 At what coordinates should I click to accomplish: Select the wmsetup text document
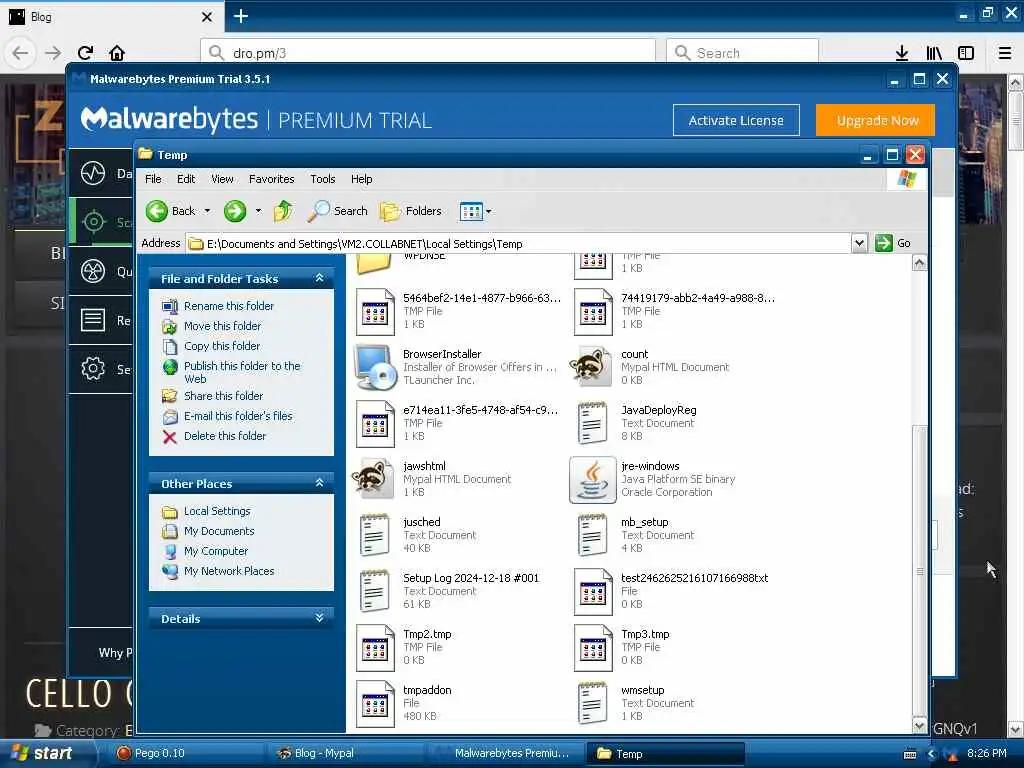point(592,703)
